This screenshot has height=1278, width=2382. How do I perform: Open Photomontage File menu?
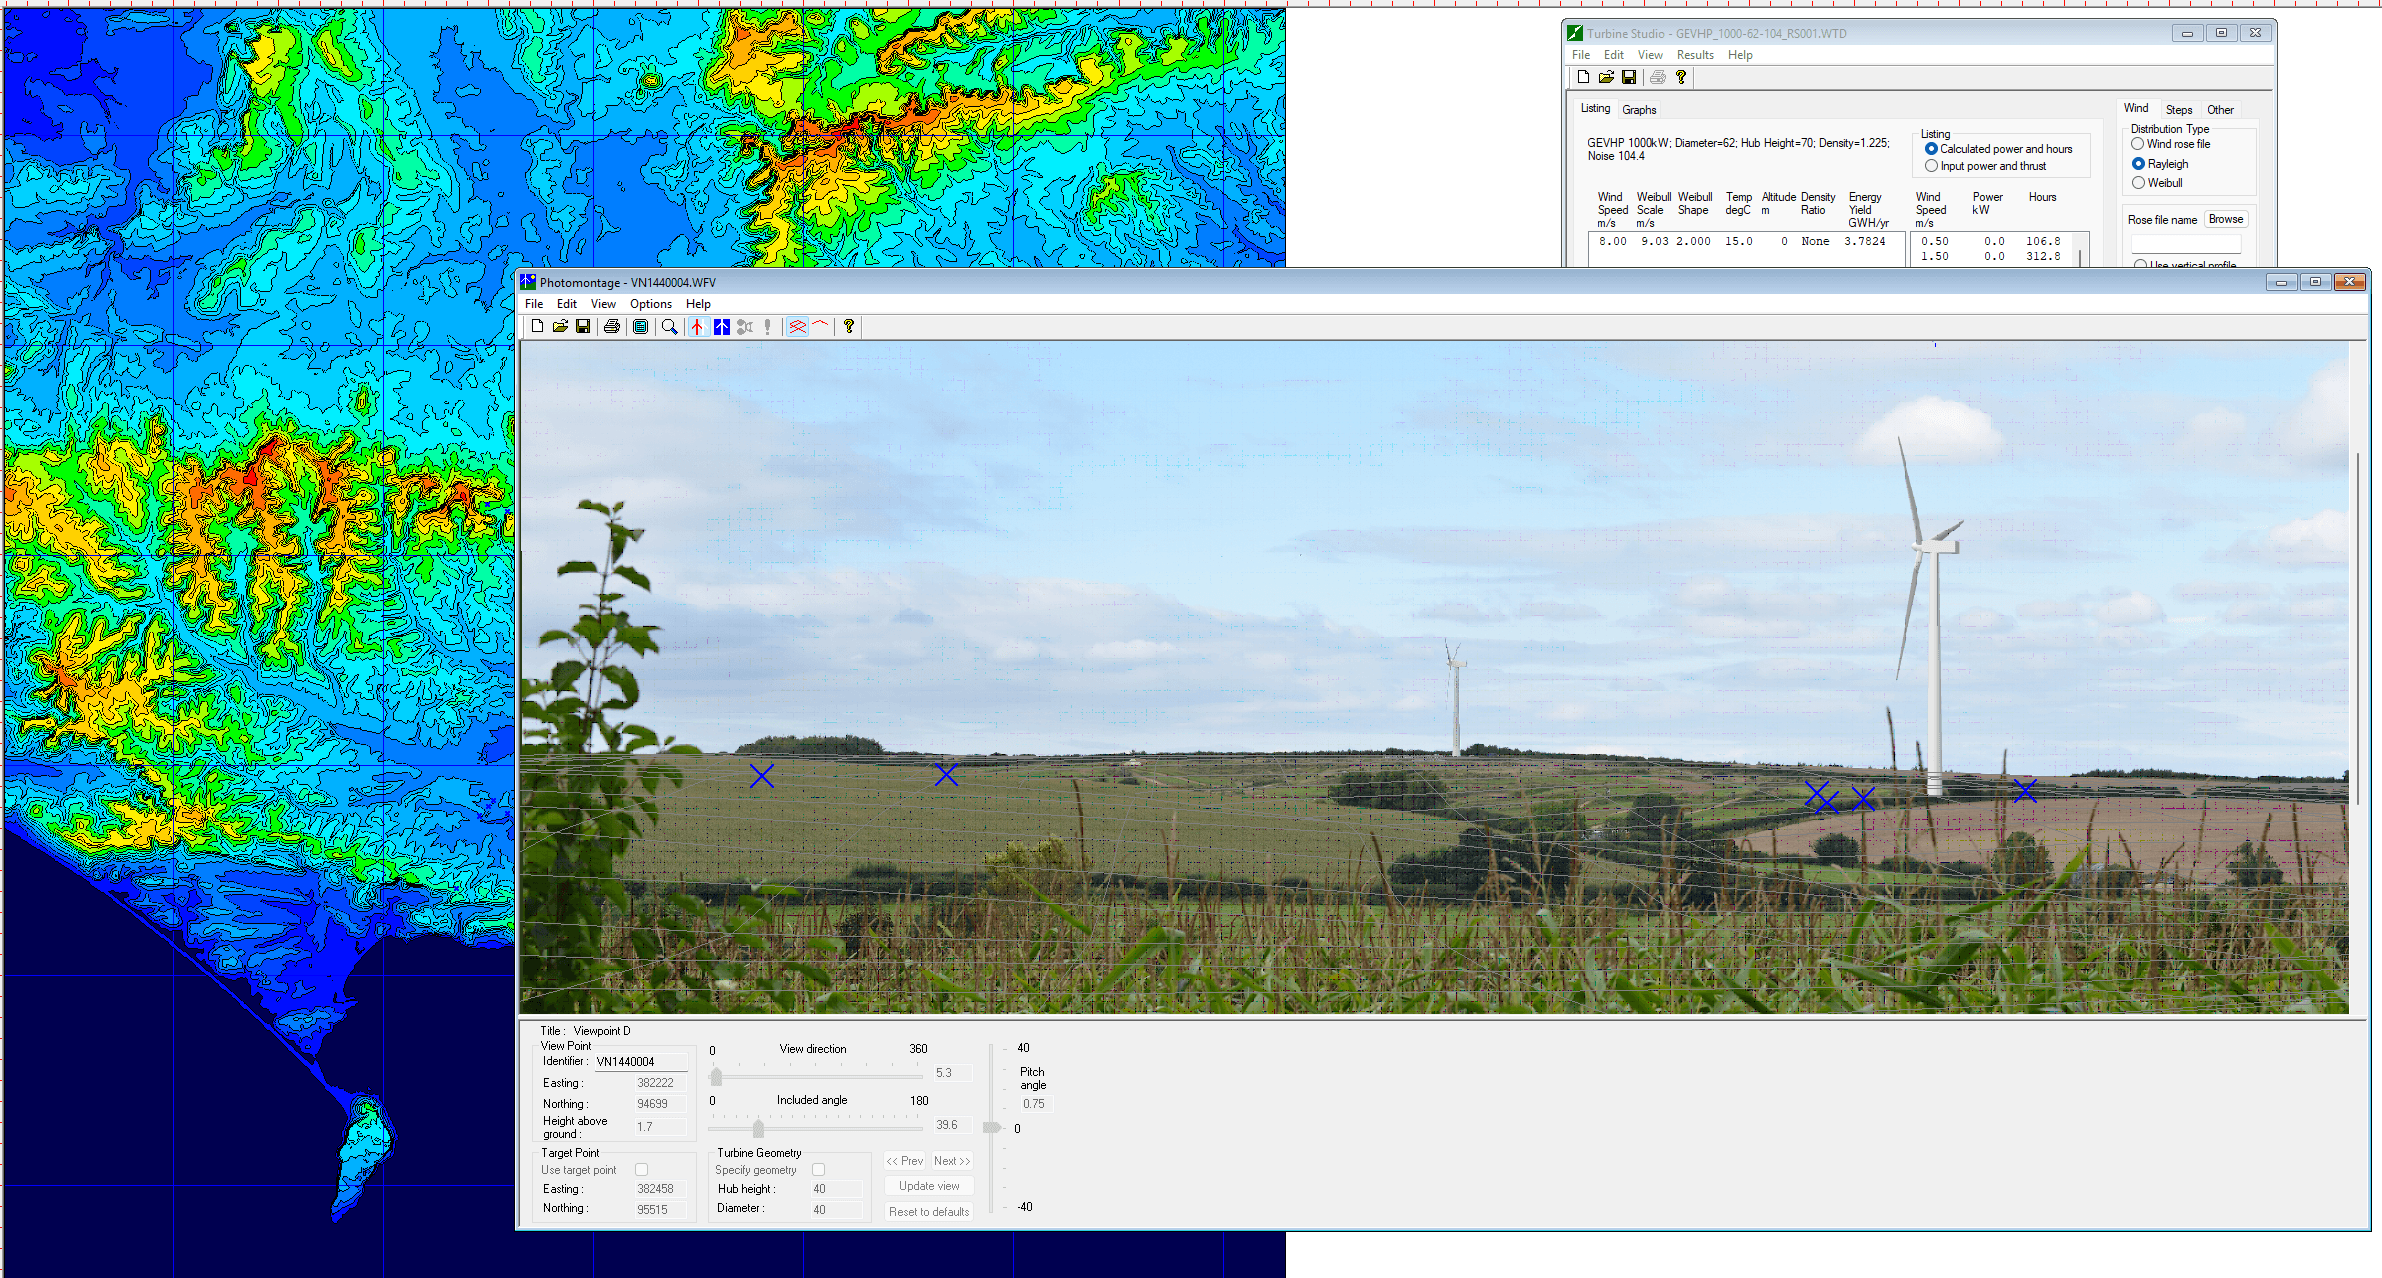point(534,304)
